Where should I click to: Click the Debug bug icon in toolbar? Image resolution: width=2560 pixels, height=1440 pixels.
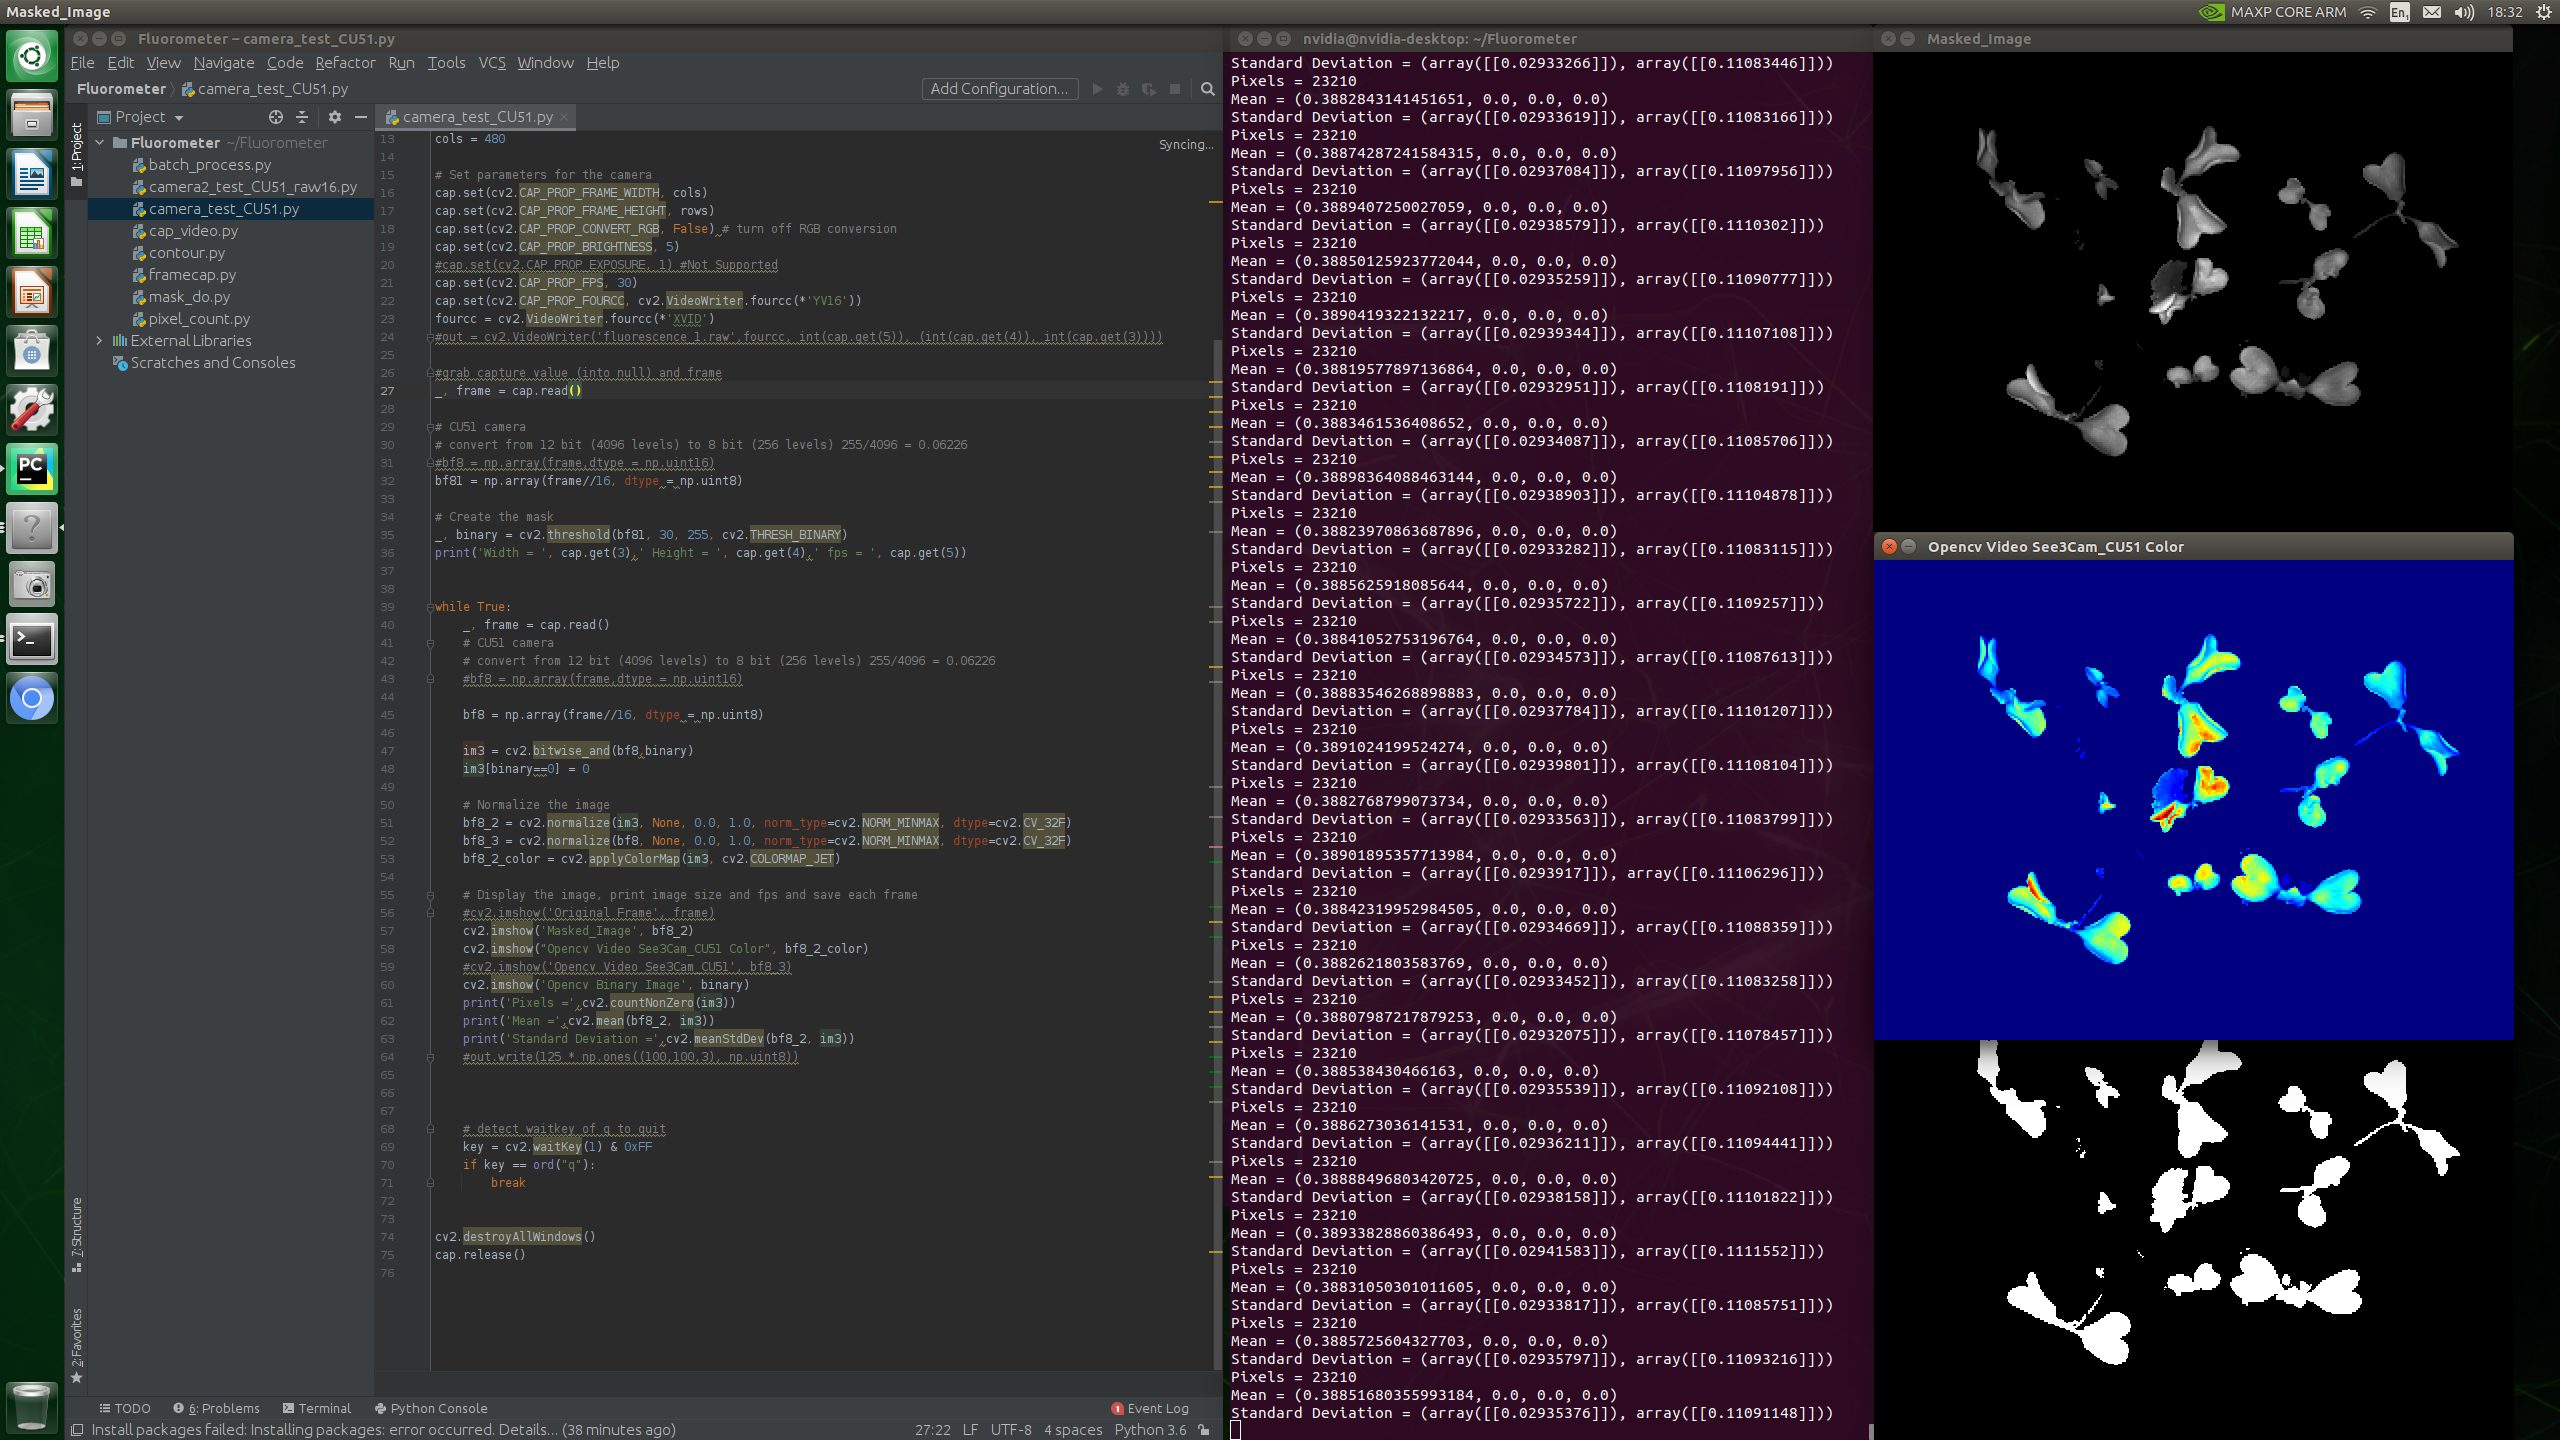pyautogui.click(x=1123, y=89)
